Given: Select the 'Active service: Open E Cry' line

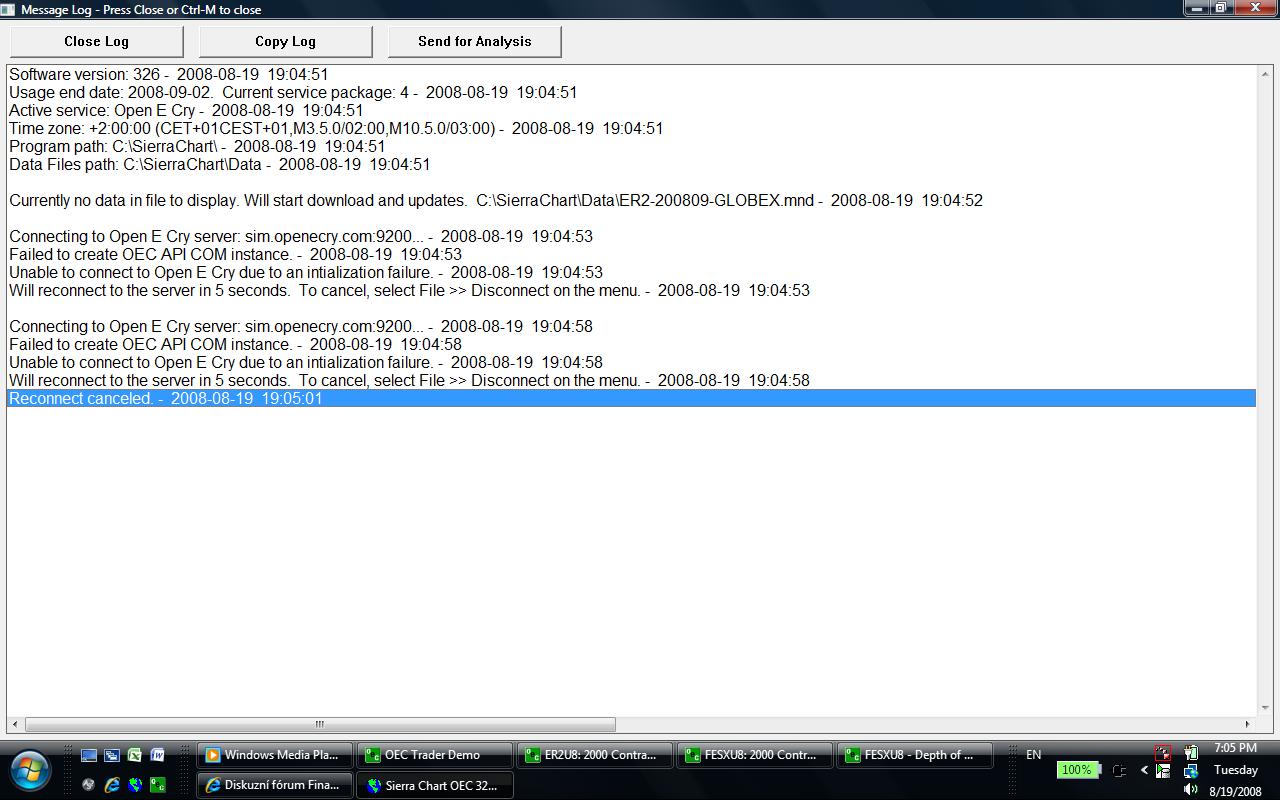Looking at the screenshot, I should point(631,110).
